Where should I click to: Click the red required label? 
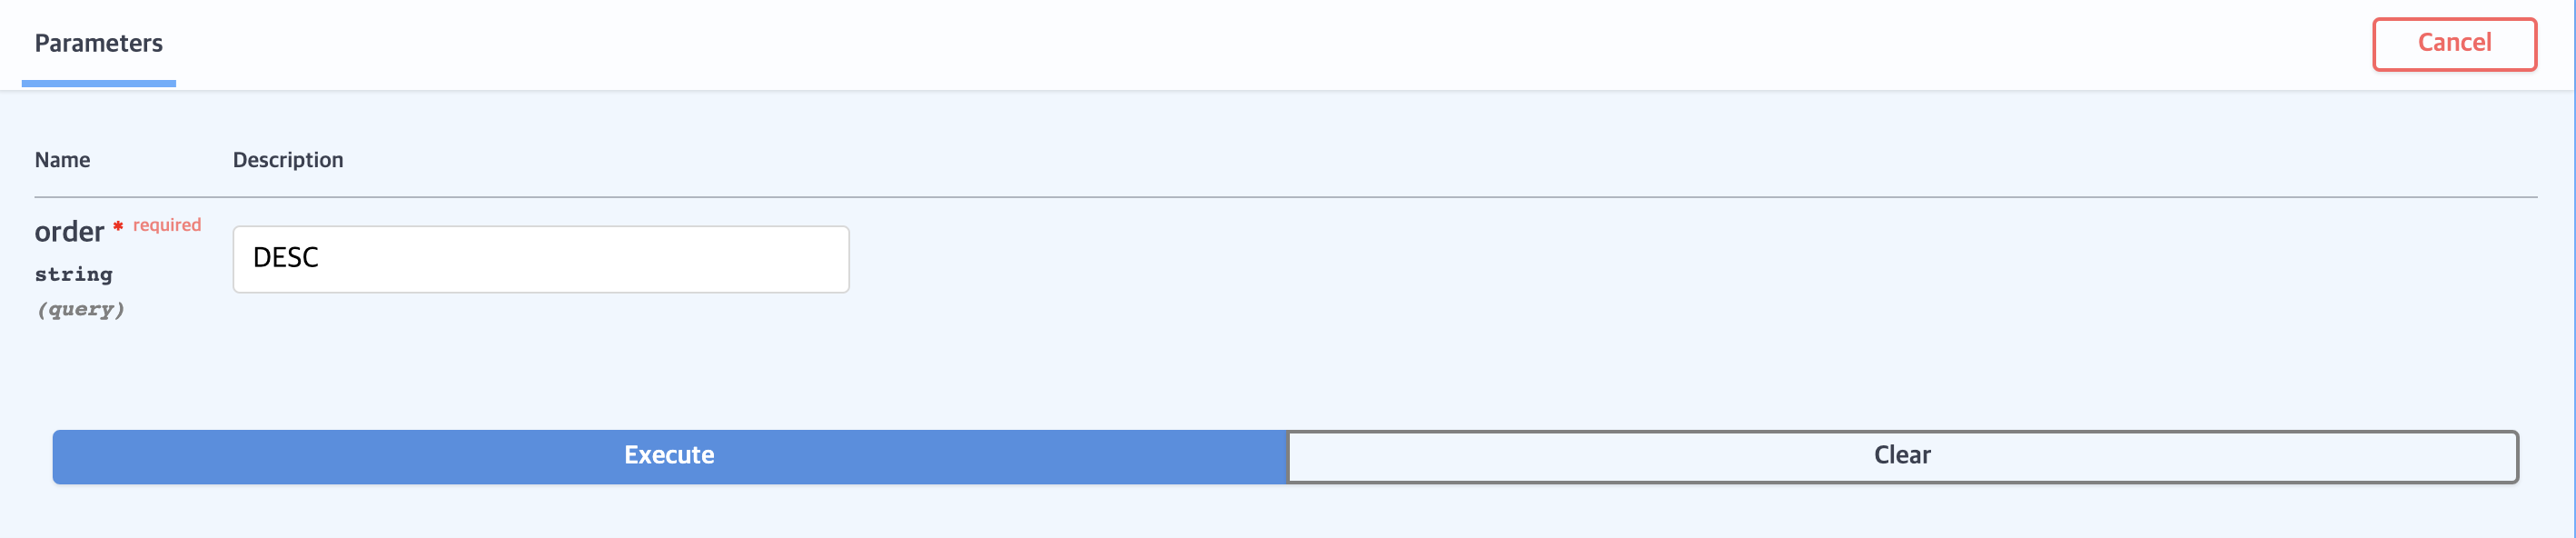[x=167, y=225]
